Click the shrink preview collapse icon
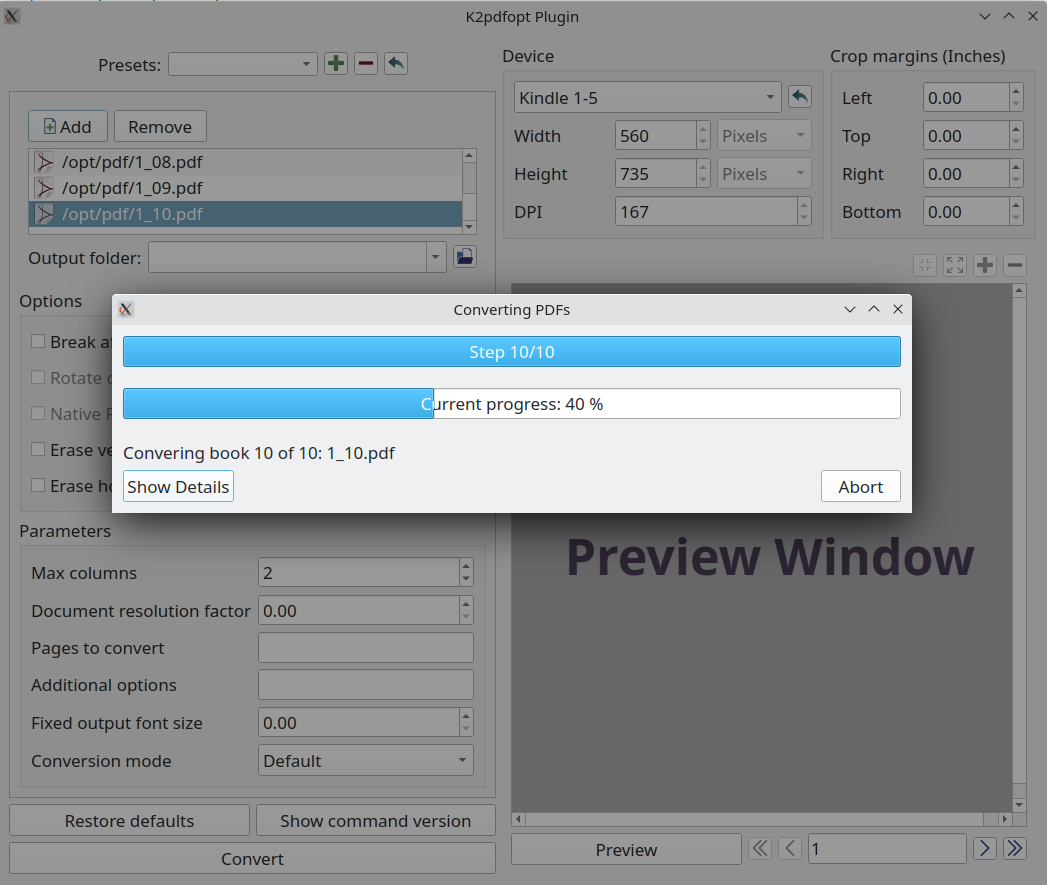 coord(925,265)
